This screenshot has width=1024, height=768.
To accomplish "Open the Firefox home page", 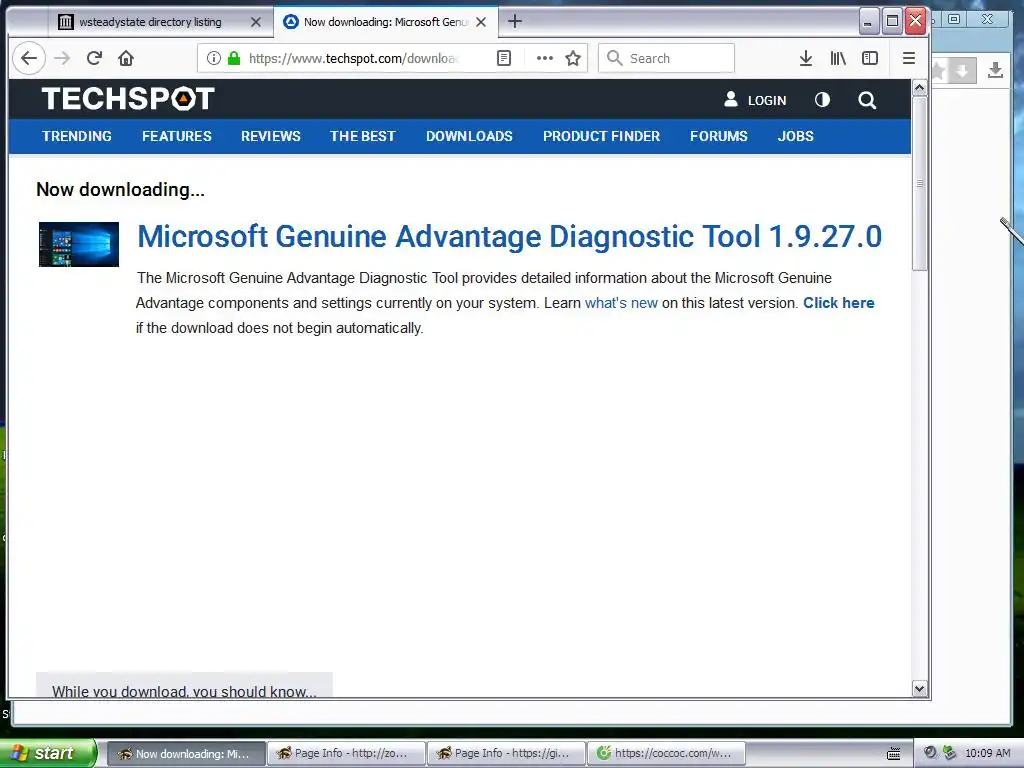I will click(x=126, y=58).
